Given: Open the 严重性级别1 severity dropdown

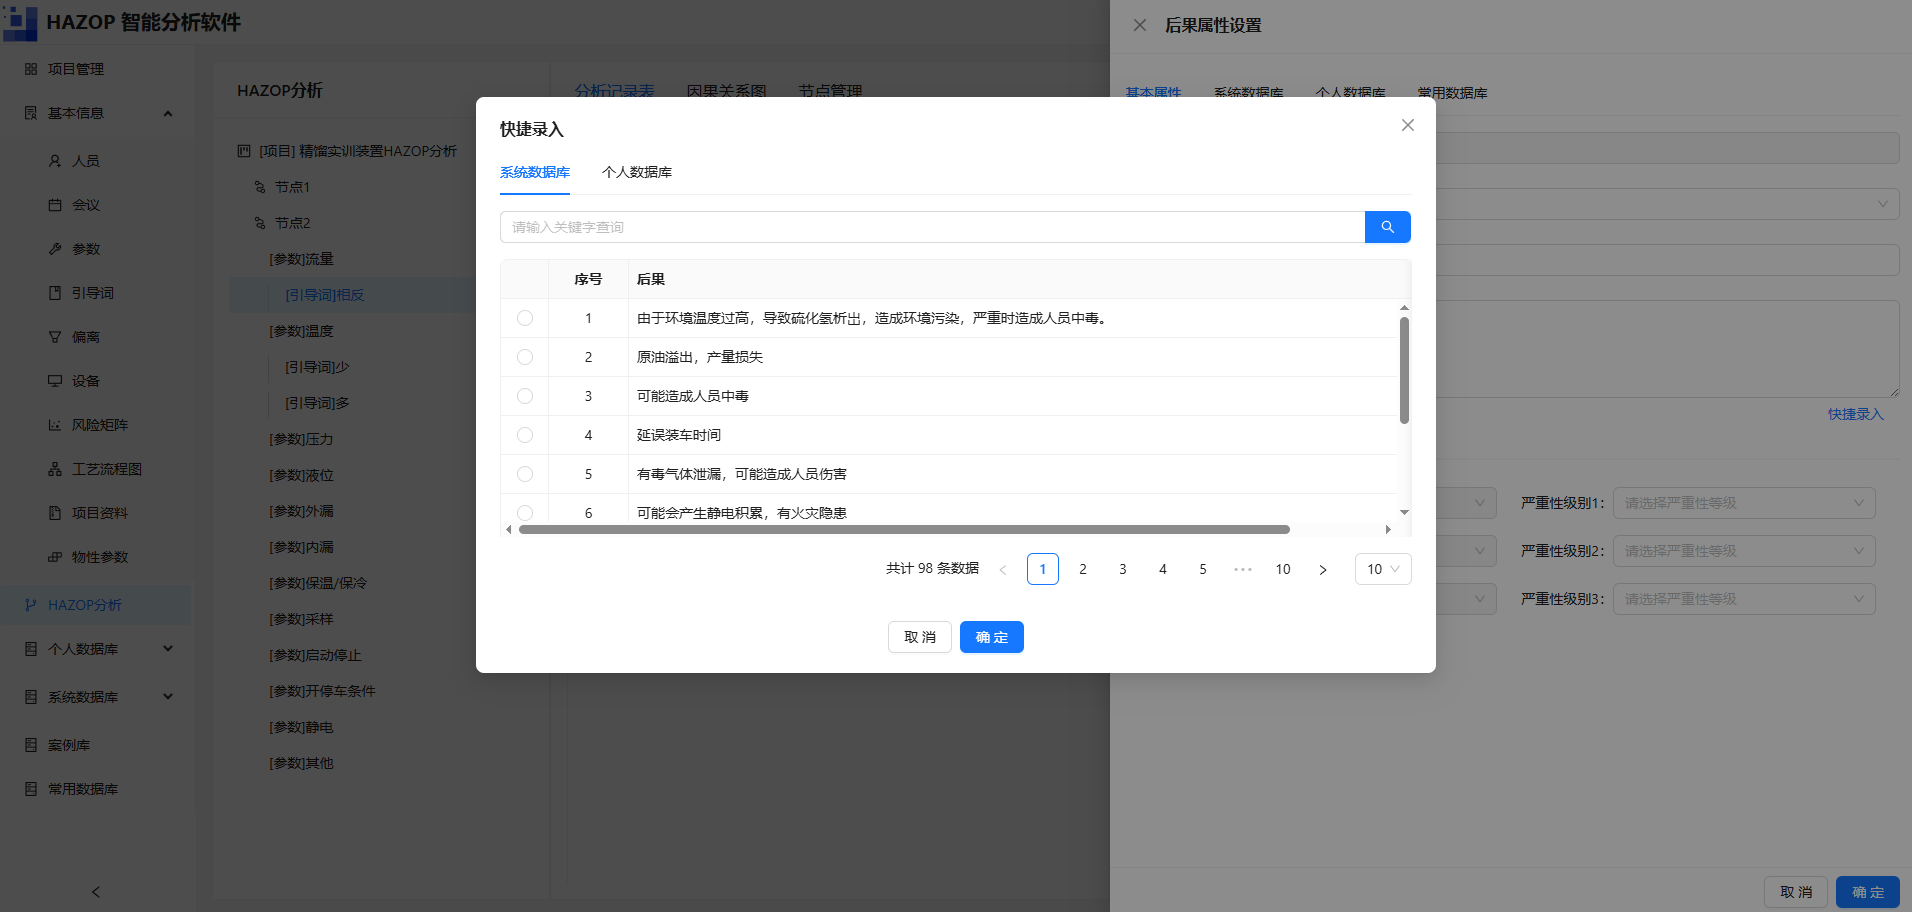Looking at the screenshot, I should pos(1744,503).
